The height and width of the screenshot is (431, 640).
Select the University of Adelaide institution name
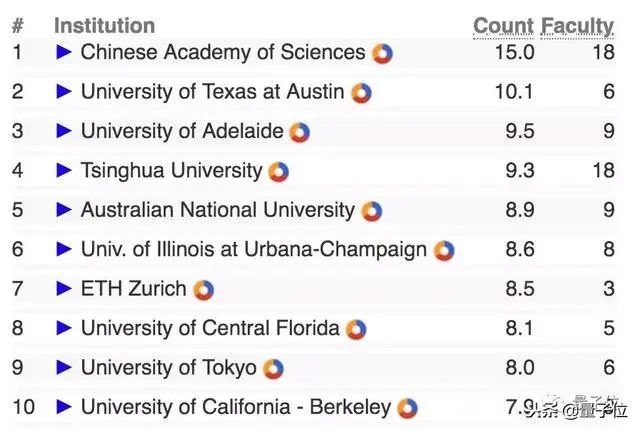click(182, 131)
